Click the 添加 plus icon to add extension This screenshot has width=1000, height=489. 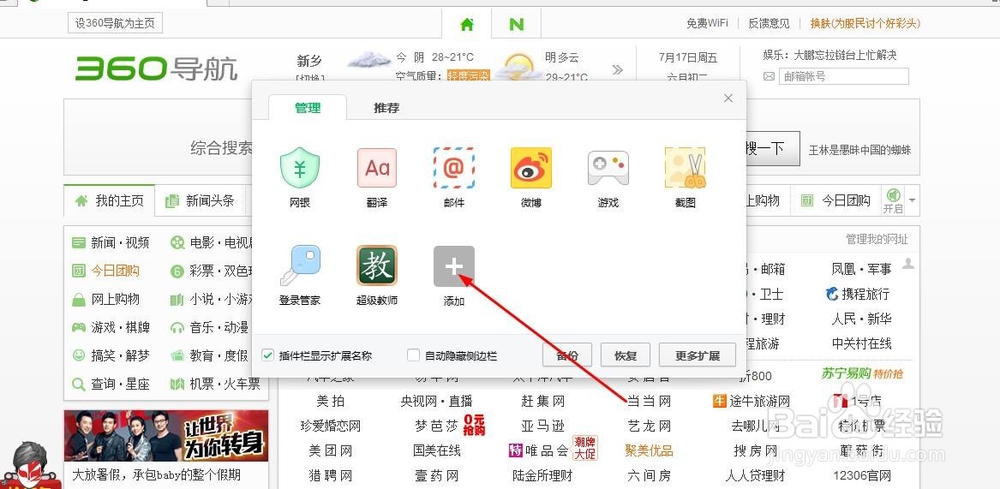(453, 266)
